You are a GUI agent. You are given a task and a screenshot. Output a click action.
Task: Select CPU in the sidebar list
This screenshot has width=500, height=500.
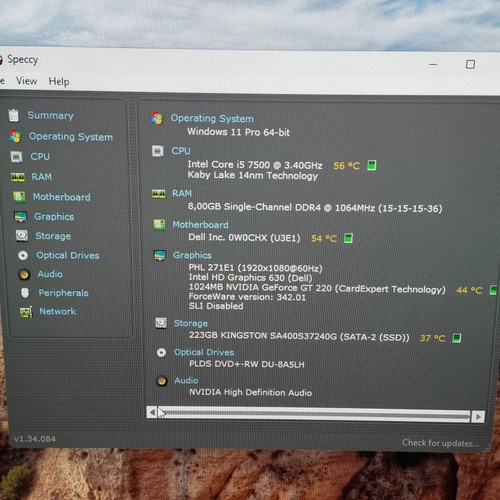(x=40, y=156)
